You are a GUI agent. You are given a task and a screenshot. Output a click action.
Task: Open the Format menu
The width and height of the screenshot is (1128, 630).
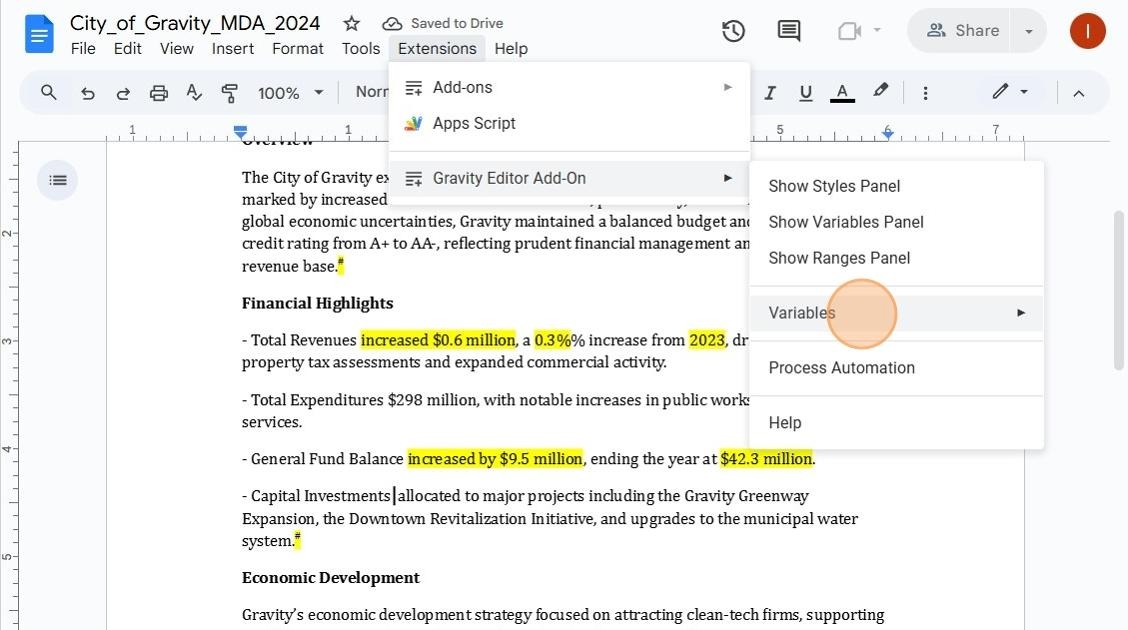pyautogui.click(x=298, y=49)
